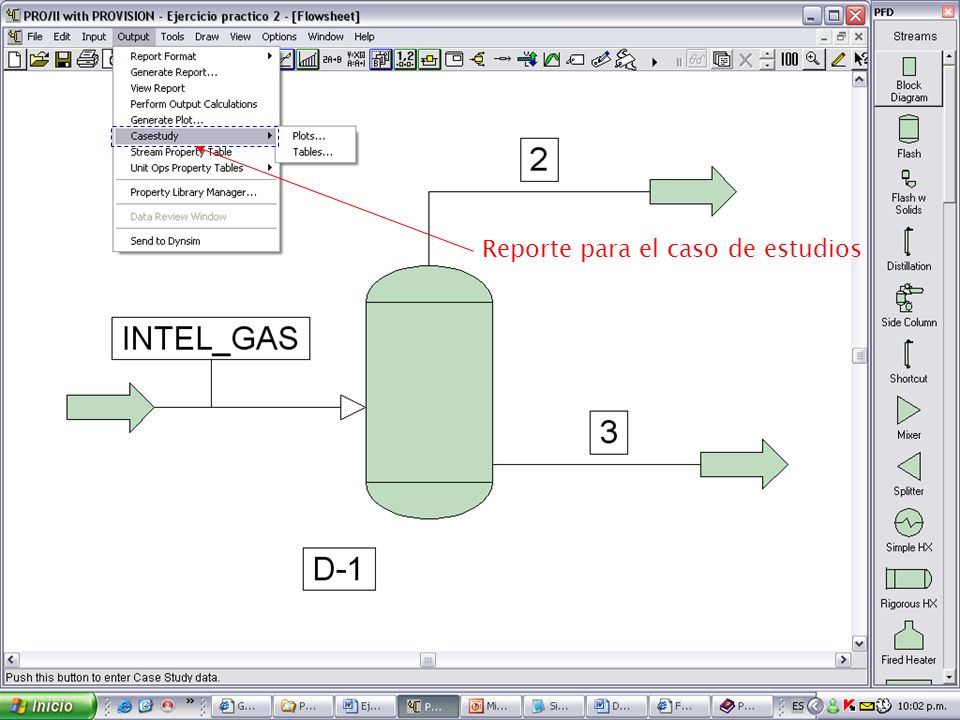Choose Send to Dynsim menu entry

coord(196,241)
